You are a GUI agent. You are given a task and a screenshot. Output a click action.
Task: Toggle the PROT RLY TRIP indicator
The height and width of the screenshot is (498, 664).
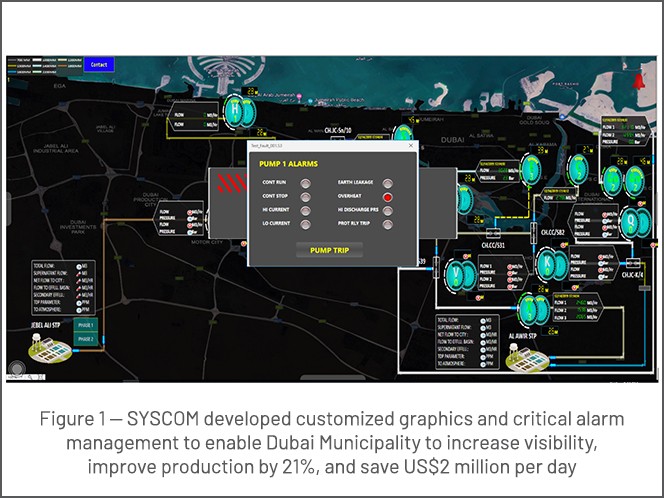(389, 223)
